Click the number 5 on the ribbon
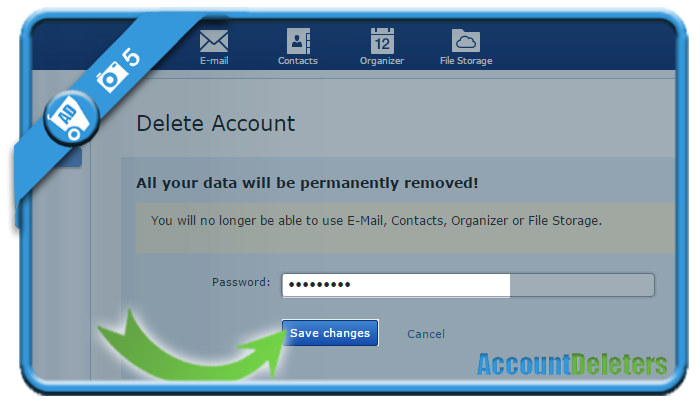This screenshot has height=407, width=700. pyautogui.click(x=131, y=57)
